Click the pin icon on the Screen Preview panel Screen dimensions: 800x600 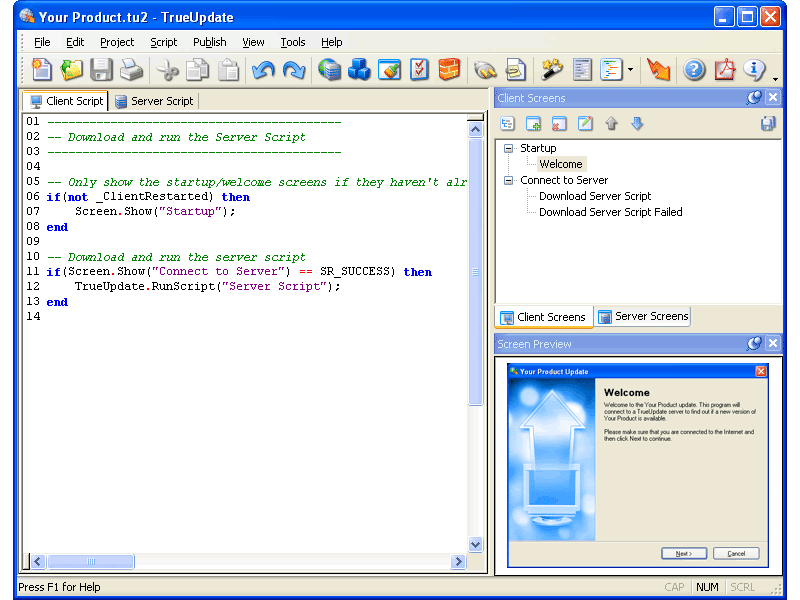(x=754, y=343)
